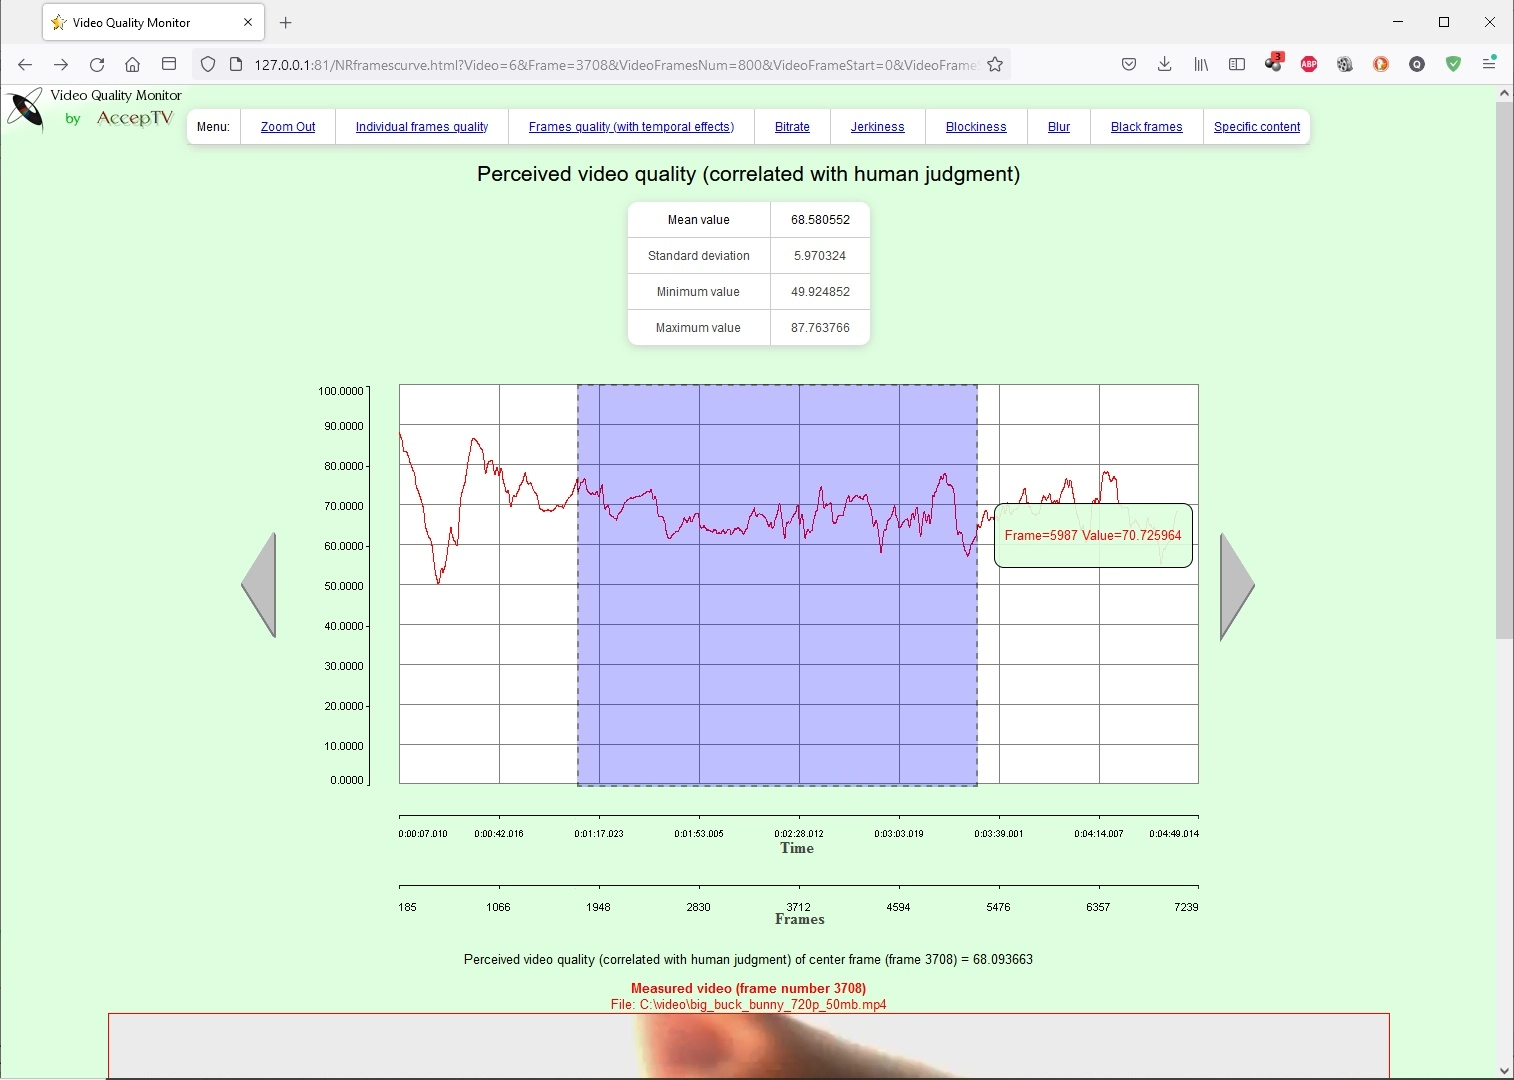Open the Bitrate menu link
This screenshot has width=1514, height=1080.
792,127
